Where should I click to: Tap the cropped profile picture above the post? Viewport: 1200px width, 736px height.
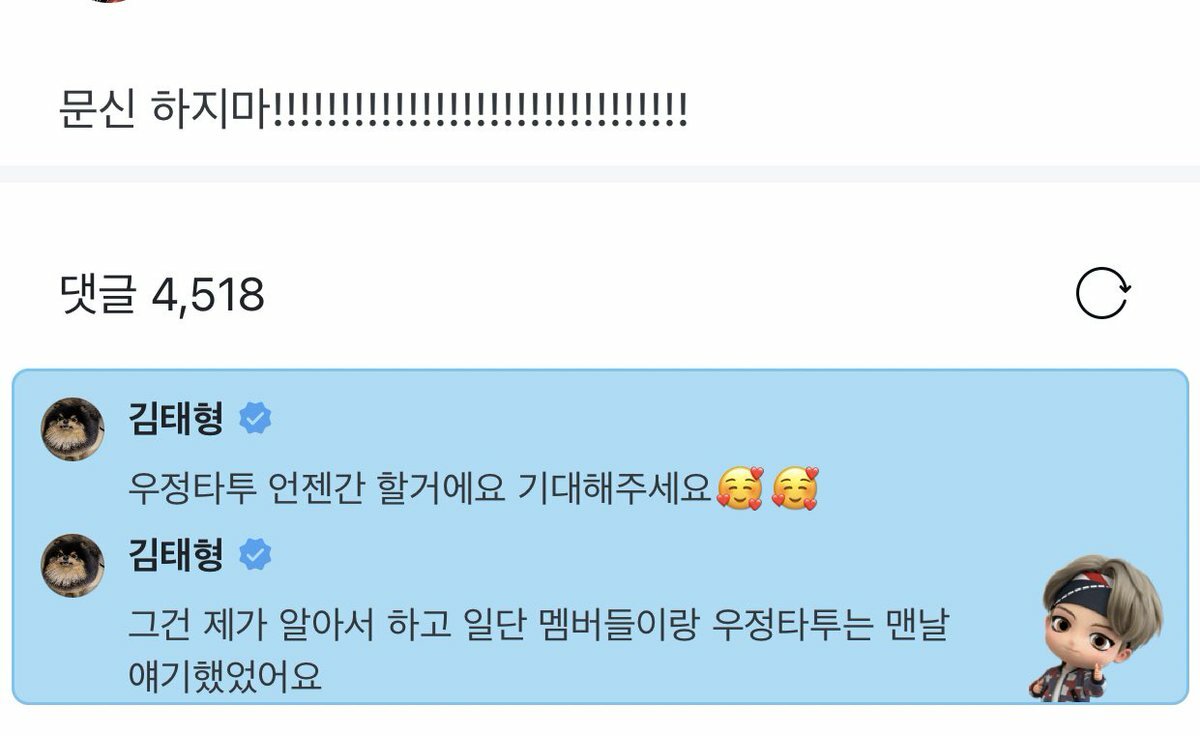click(108, 1)
